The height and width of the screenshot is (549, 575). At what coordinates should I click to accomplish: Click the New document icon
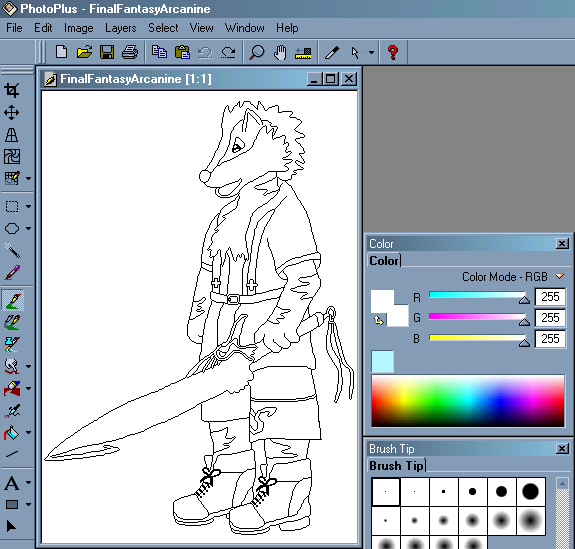[61, 52]
